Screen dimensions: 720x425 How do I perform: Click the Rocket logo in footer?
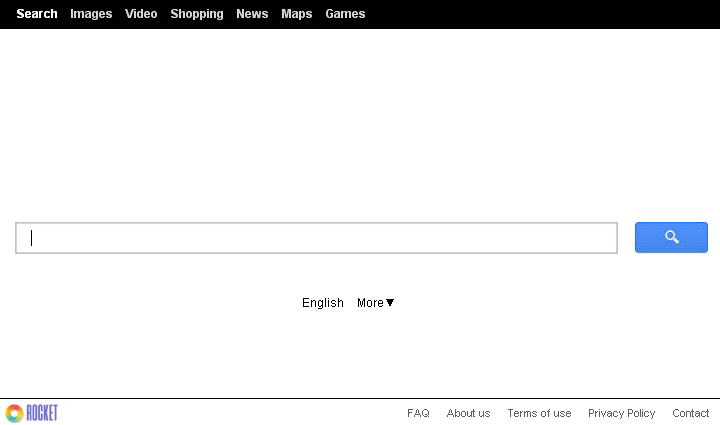click(32, 413)
